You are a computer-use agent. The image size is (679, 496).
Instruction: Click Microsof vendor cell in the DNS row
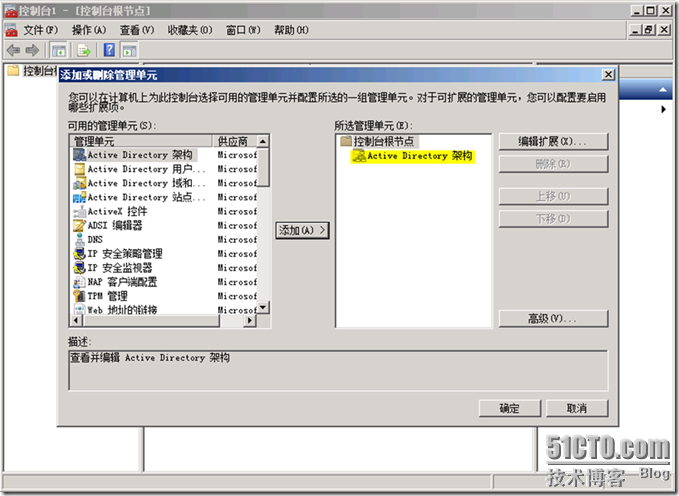[237, 240]
